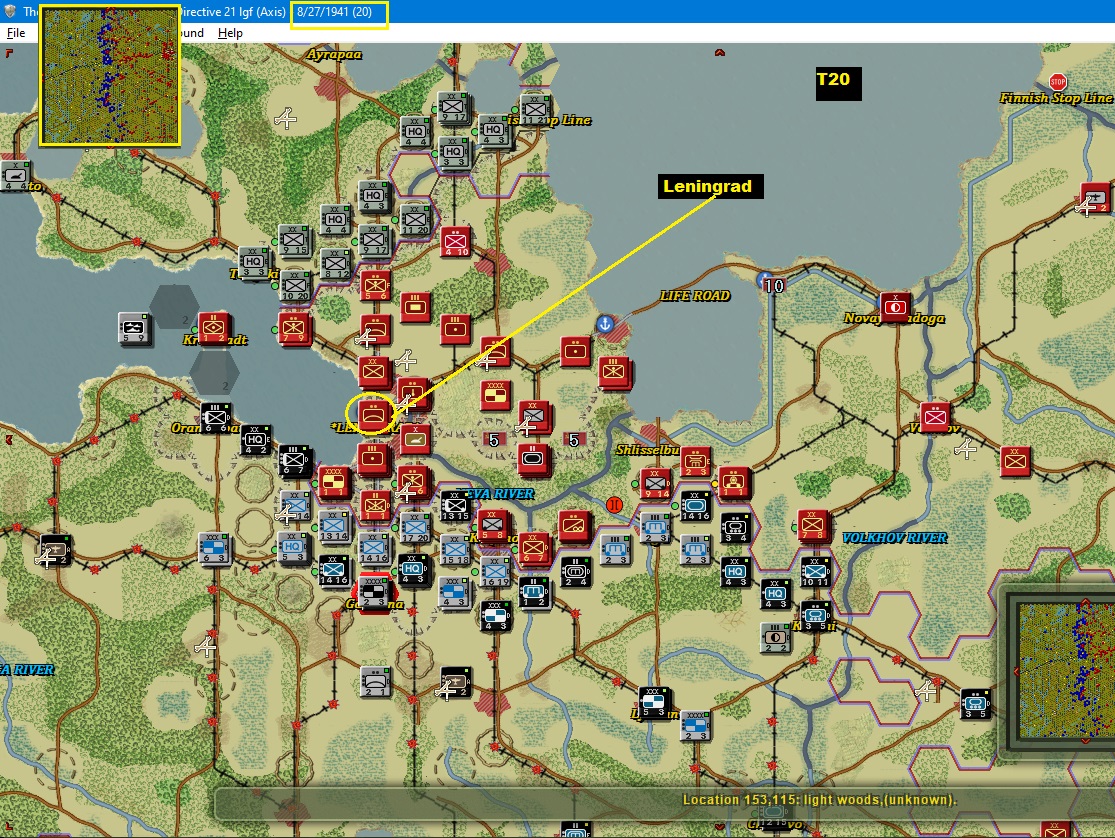Select the black armored division 14 16
The height and width of the screenshot is (838, 1115).
point(695,506)
